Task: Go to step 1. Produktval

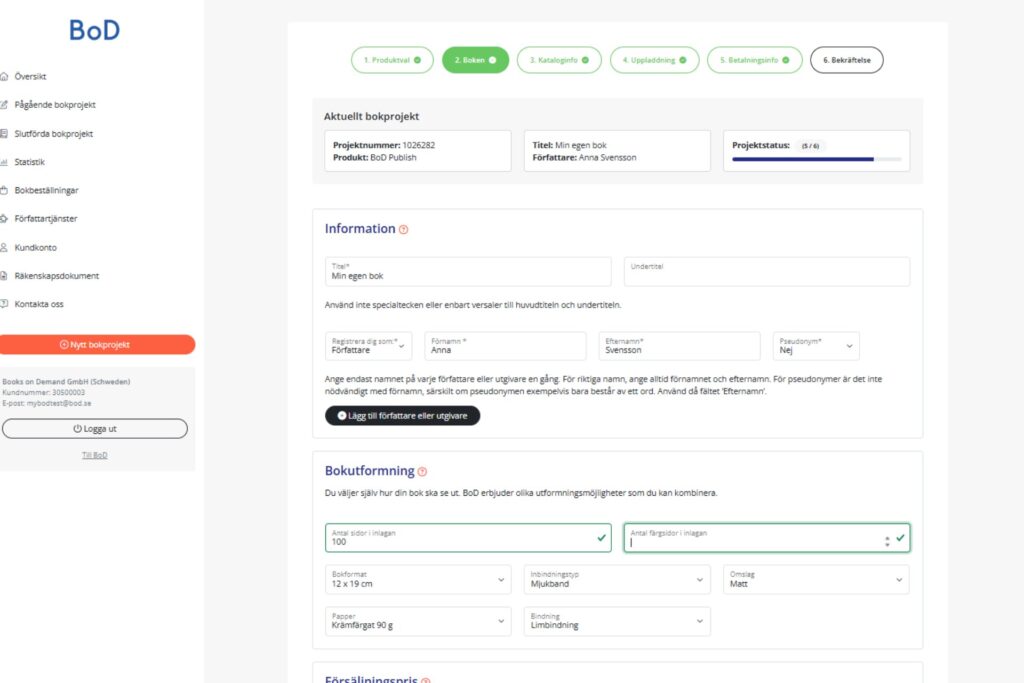Action: 392,60
